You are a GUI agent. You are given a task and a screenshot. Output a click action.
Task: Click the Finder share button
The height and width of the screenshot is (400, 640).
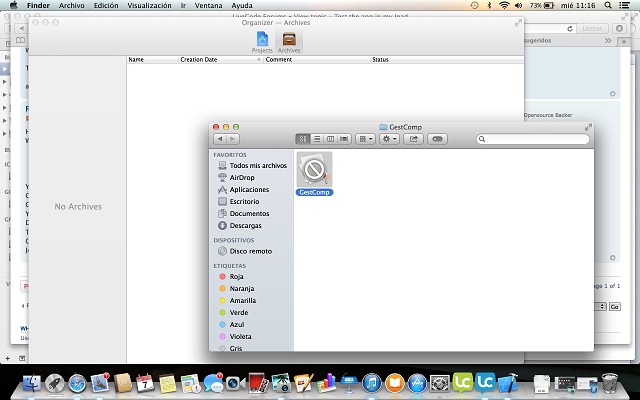pyautogui.click(x=414, y=139)
